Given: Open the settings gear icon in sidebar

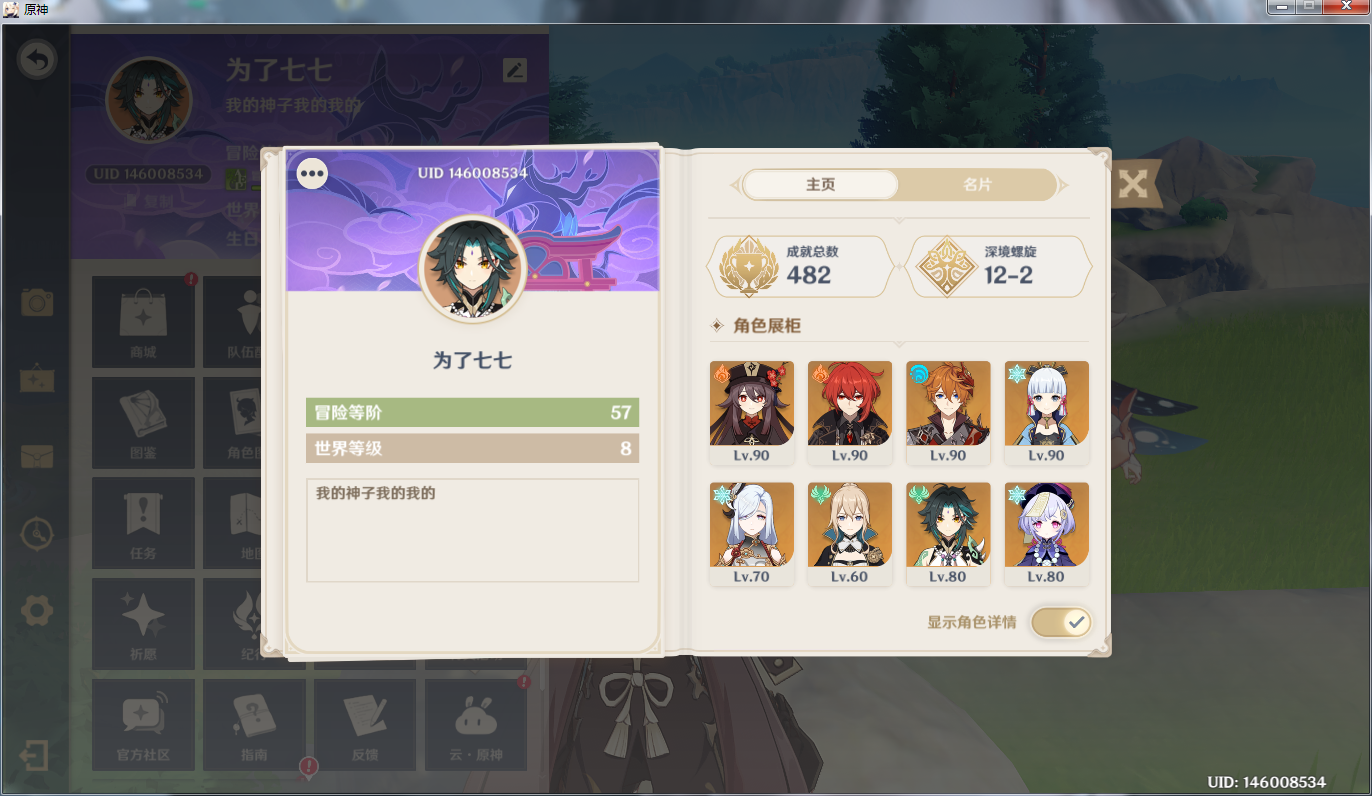Looking at the screenshot, I should click(37, 610).
